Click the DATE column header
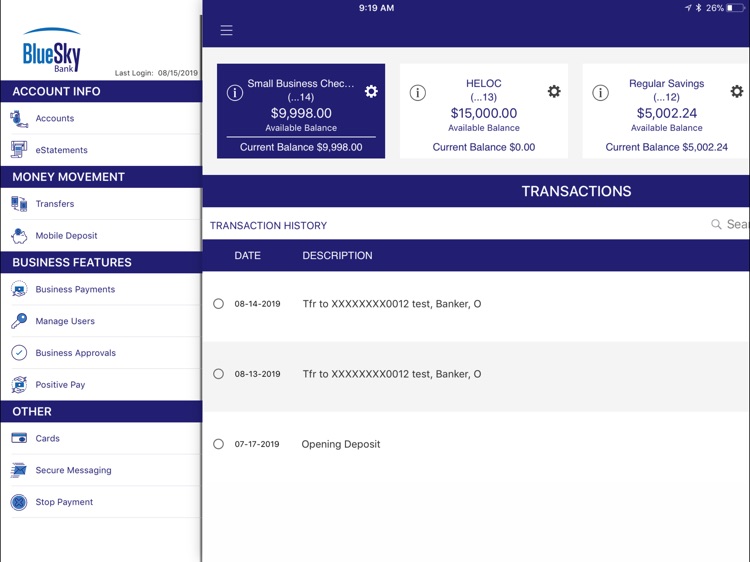The image size is (750, 562). (x=247, y=256)
